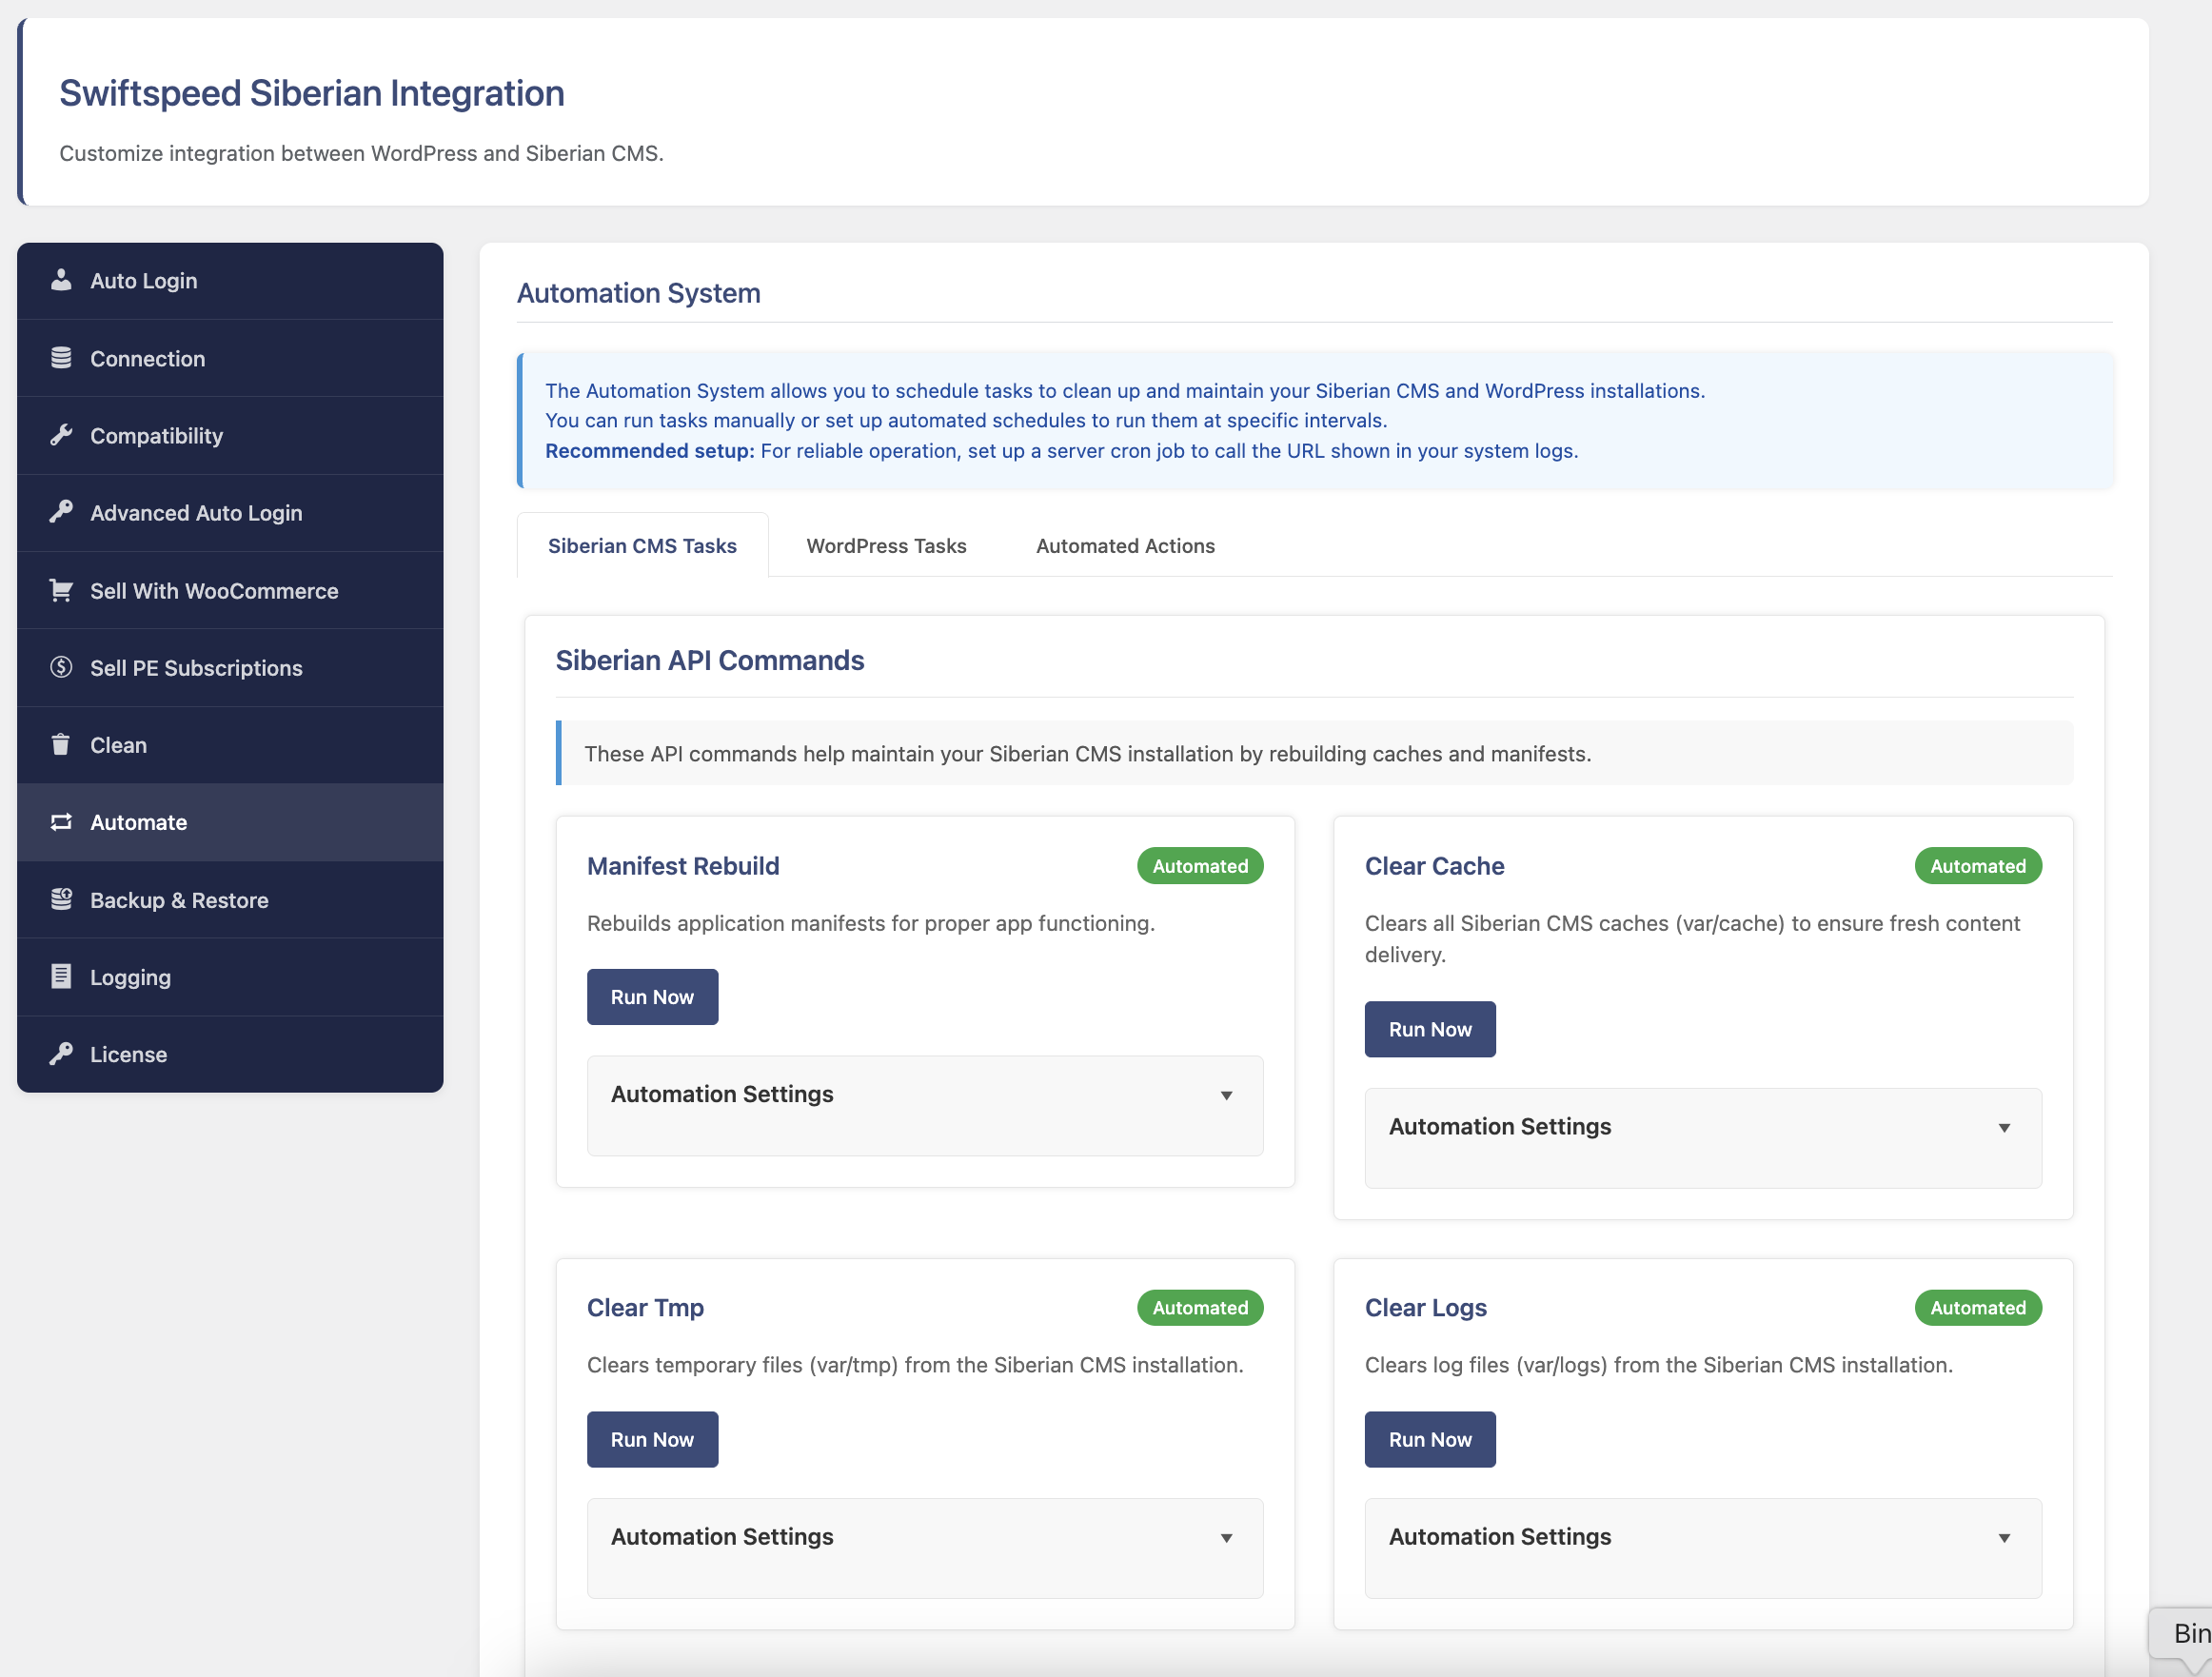
Task: Click the arrow in Clear Logs settings
Action: pyautogui.click(x=2004, y=1537)
